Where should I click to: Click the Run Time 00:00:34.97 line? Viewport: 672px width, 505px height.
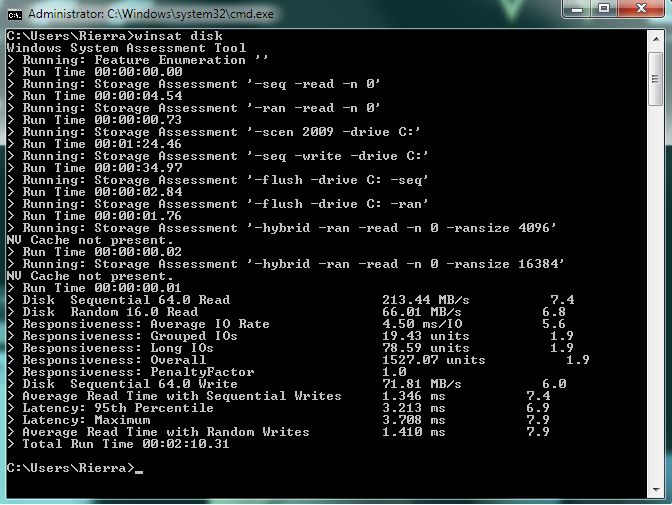[95, 168]
